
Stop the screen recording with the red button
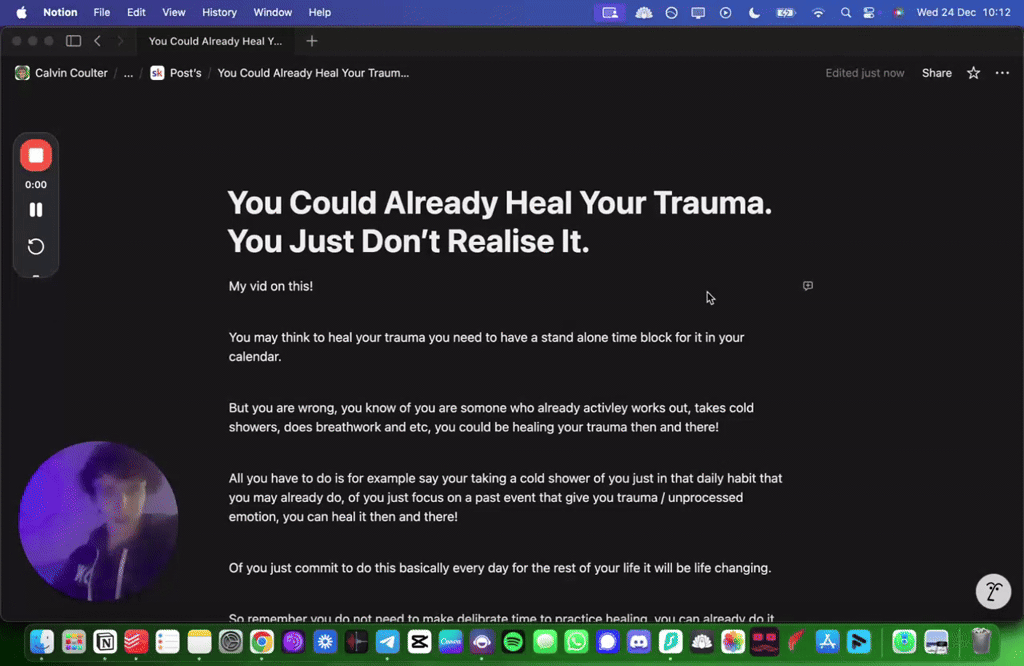pyautogui.click(x=35, y=155)
